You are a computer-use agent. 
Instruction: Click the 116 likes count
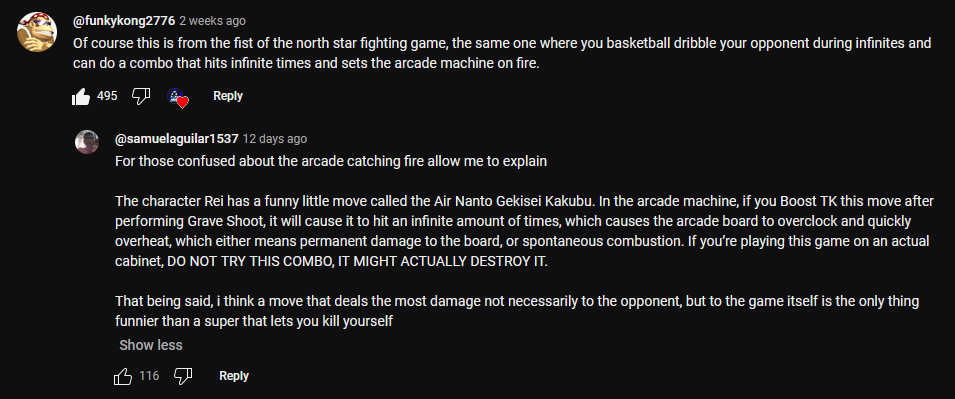pos(149,376)
